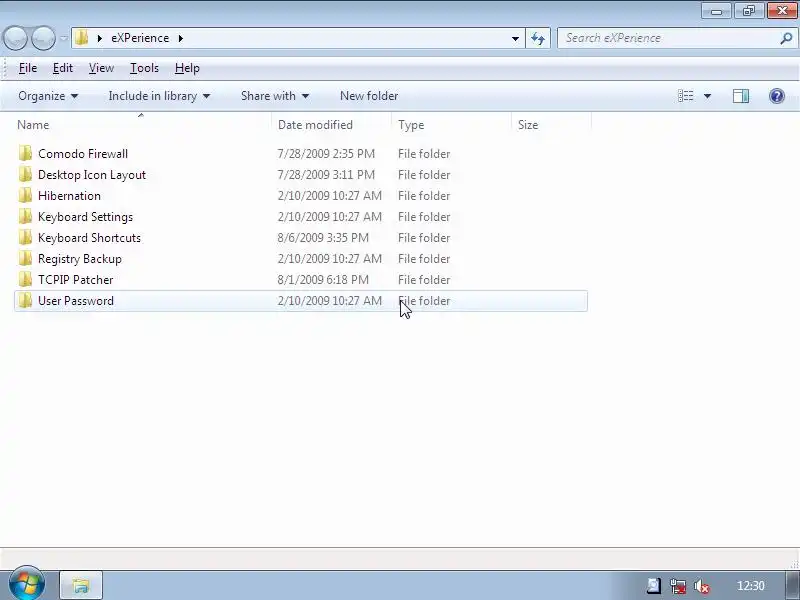Click the Keyboard Shortcuts folder name
This screenshot has width=800, height=600.
pos(89,238)
